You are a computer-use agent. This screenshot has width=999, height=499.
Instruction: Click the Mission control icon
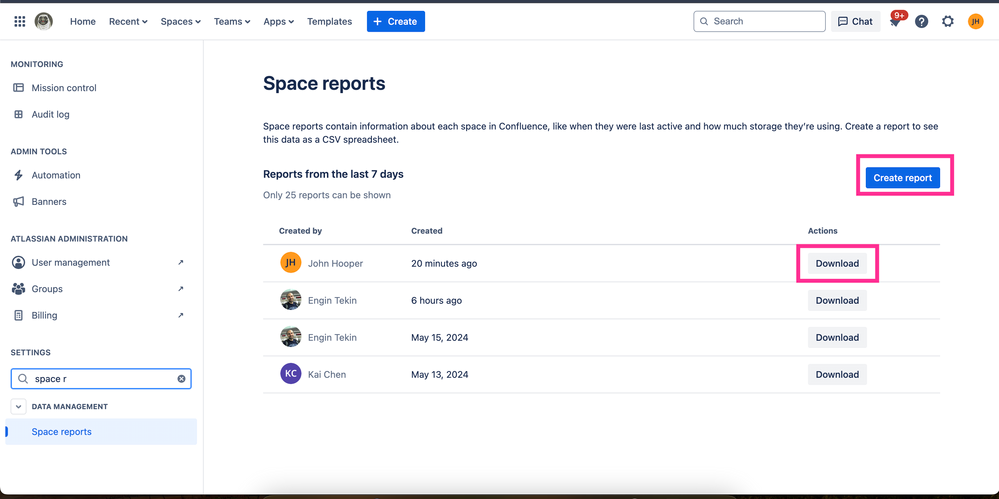point(18,88)
